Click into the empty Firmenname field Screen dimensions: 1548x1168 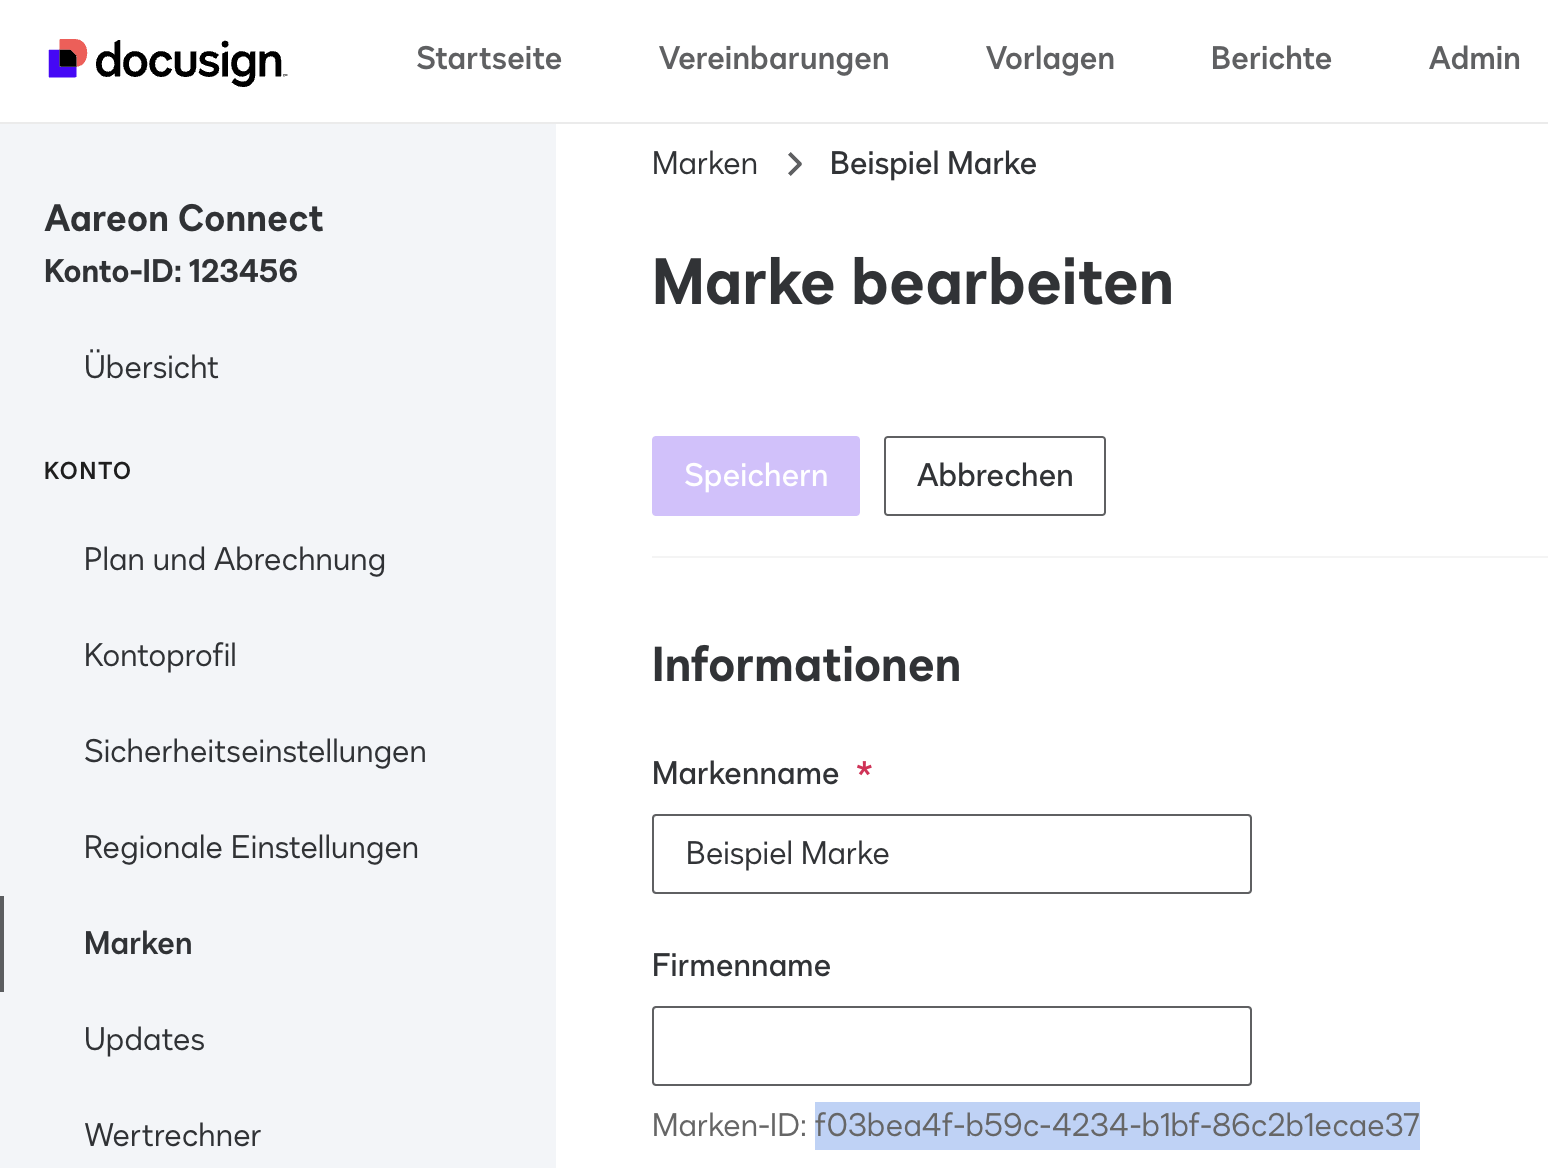coord(952,1046)
